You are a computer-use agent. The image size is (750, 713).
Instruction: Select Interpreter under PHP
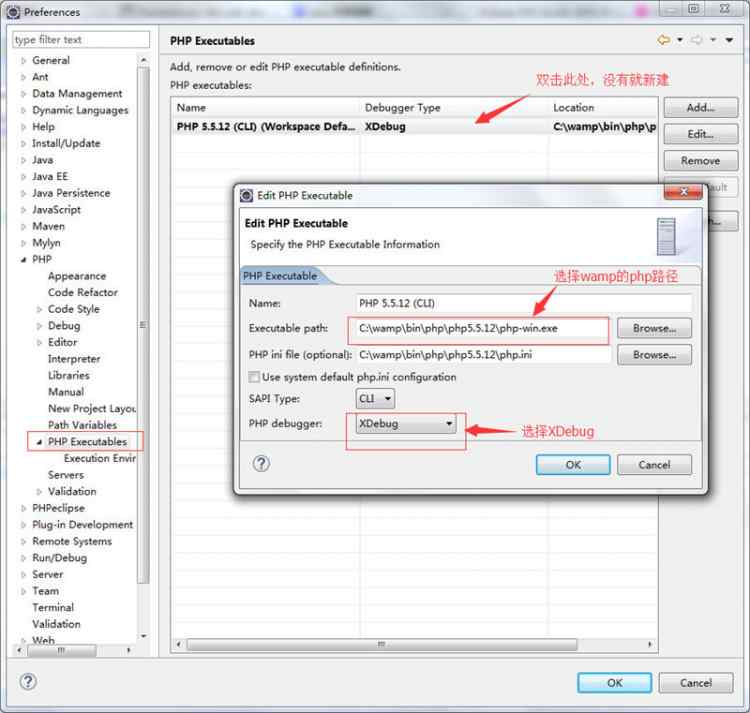point(74,359)
